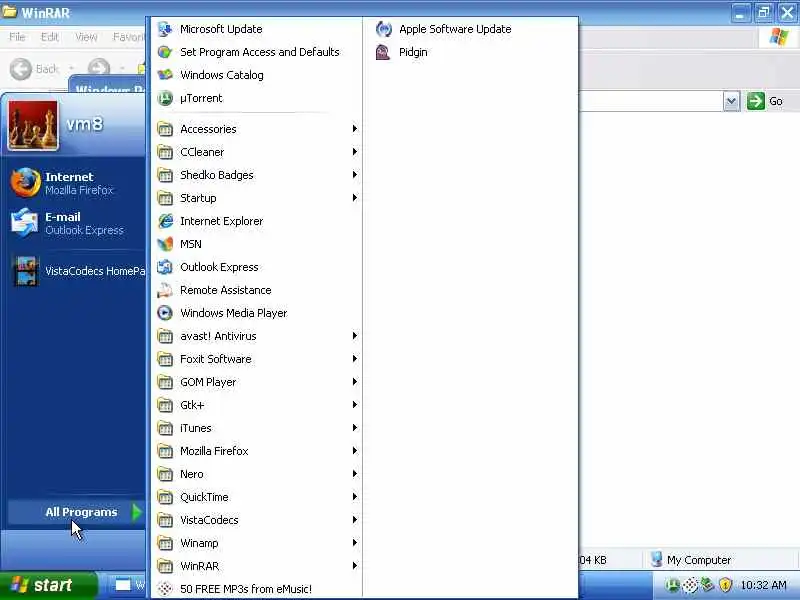800x600 pixels.
Task: Launch Windows Media Player icon
Action: [x=165, y=313]
